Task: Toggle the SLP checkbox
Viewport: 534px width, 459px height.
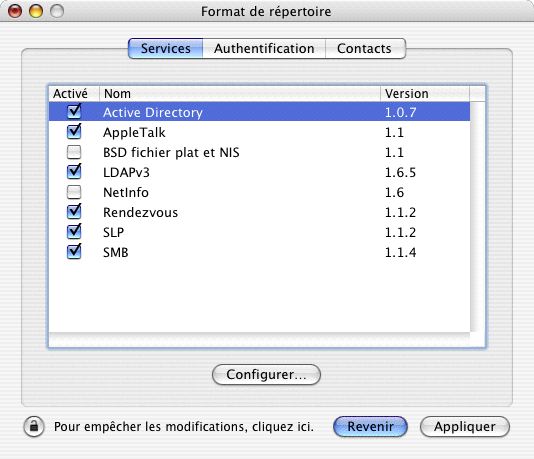Action: 74,232
